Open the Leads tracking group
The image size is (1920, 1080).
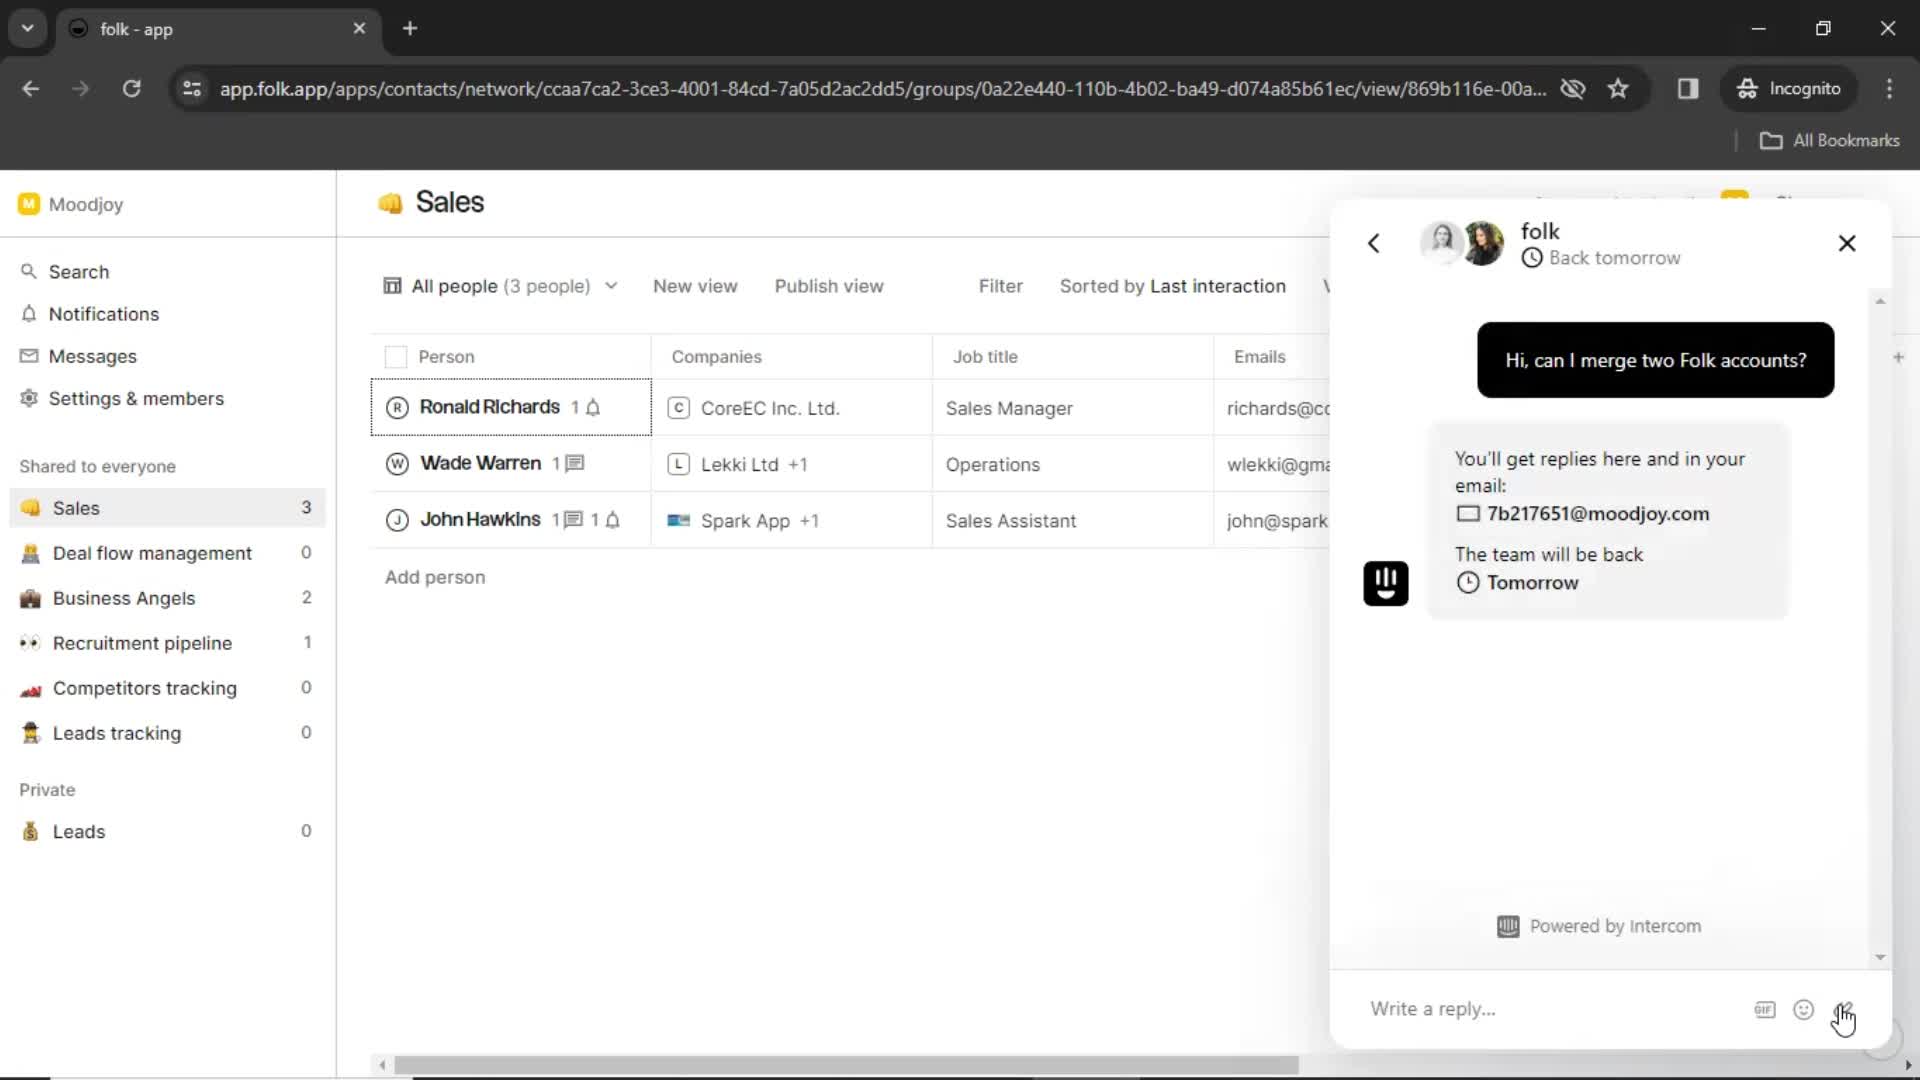point(167,733)
